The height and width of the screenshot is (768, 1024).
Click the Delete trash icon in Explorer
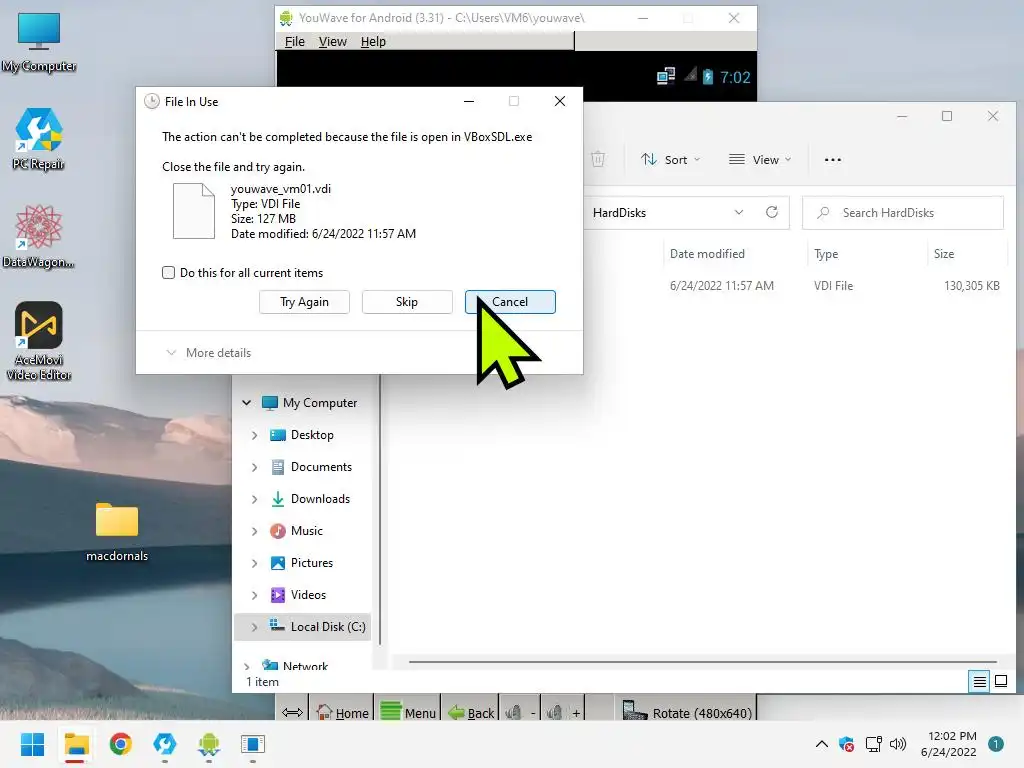(598, 159)
